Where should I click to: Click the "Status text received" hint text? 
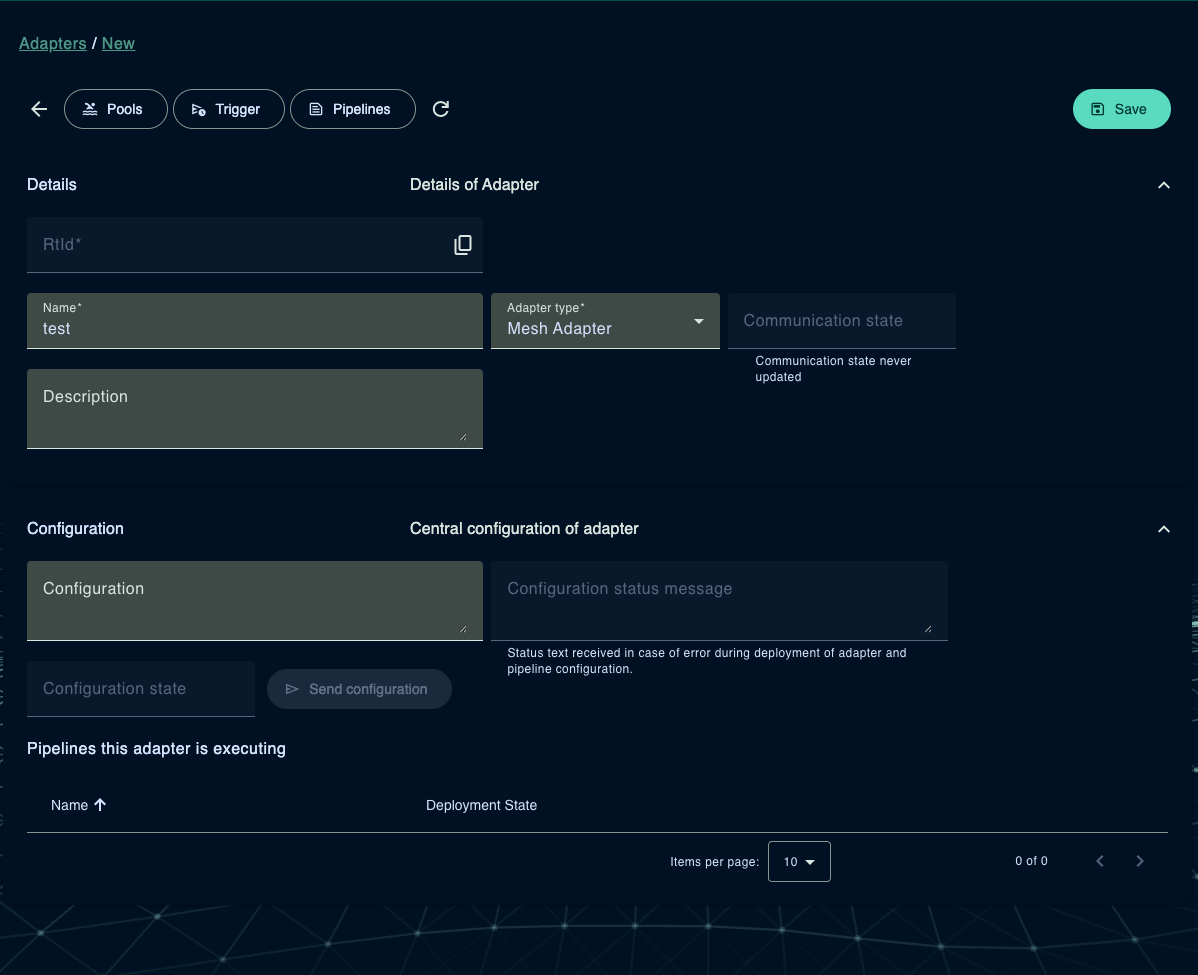point(707,661)
